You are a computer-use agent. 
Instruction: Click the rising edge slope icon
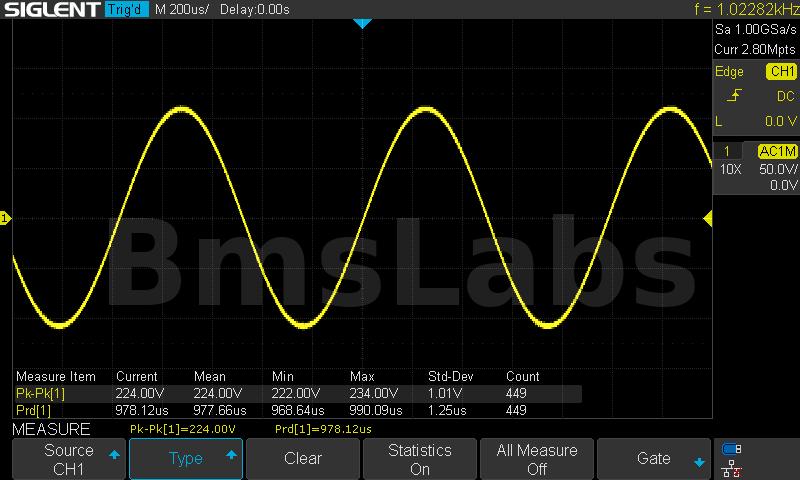734,95
